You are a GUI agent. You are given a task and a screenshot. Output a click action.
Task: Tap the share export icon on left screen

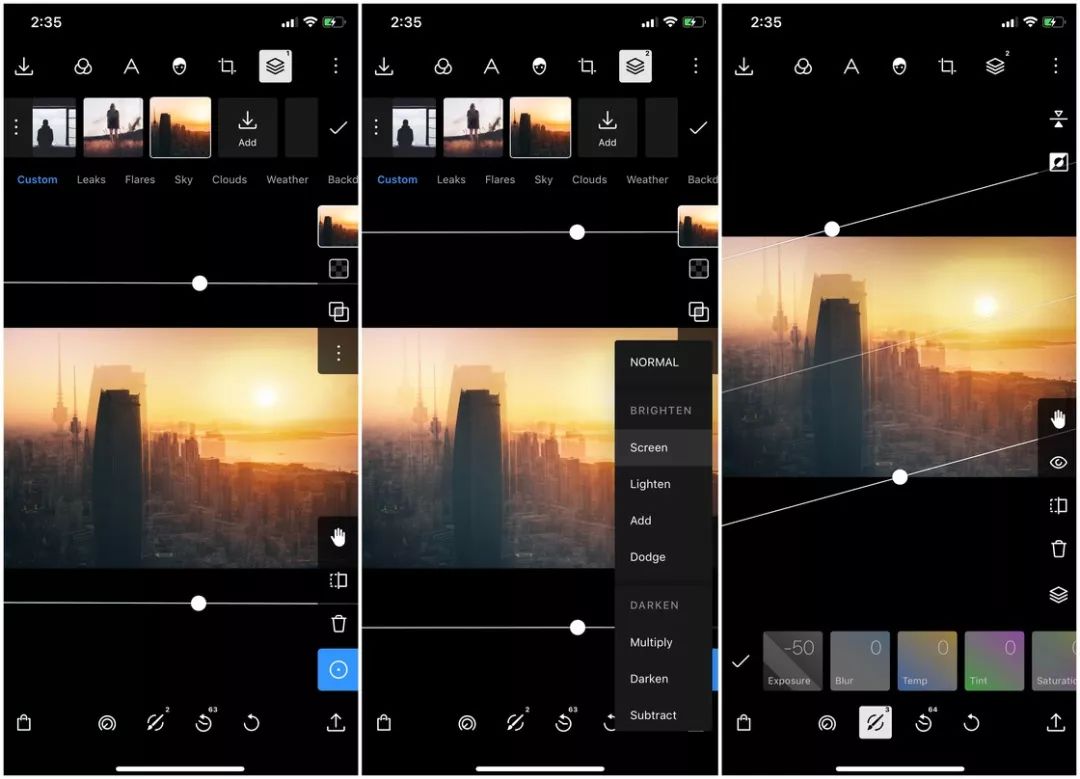tap(335, 723)
